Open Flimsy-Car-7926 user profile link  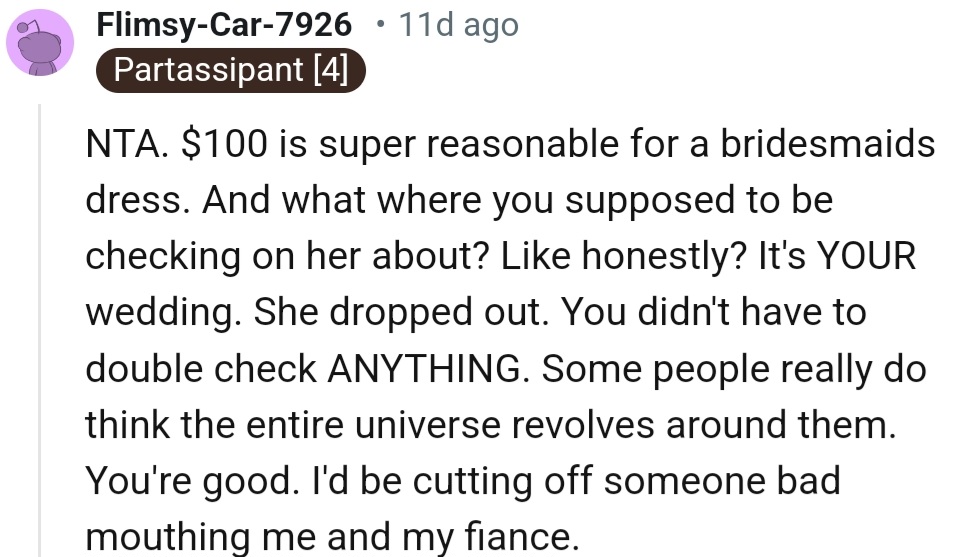[x=224, y=25]
